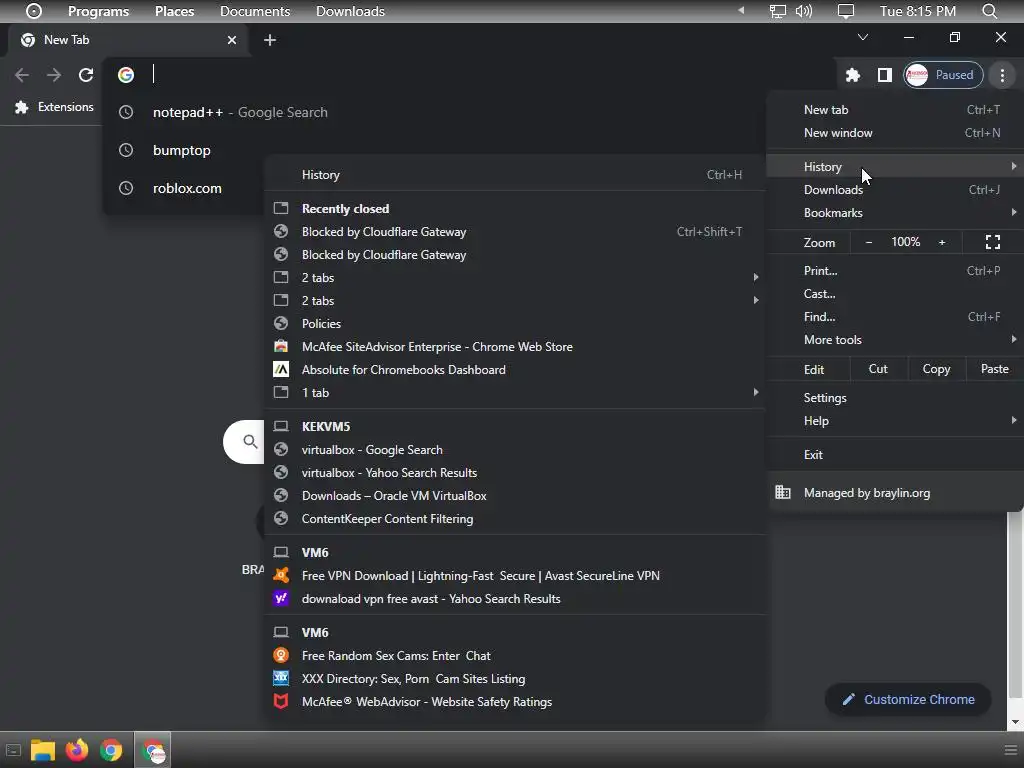The width and height of the screenshot is (1024, 768).
Task: Click Managed by braylin.org
Action: [x=895, y=493]
